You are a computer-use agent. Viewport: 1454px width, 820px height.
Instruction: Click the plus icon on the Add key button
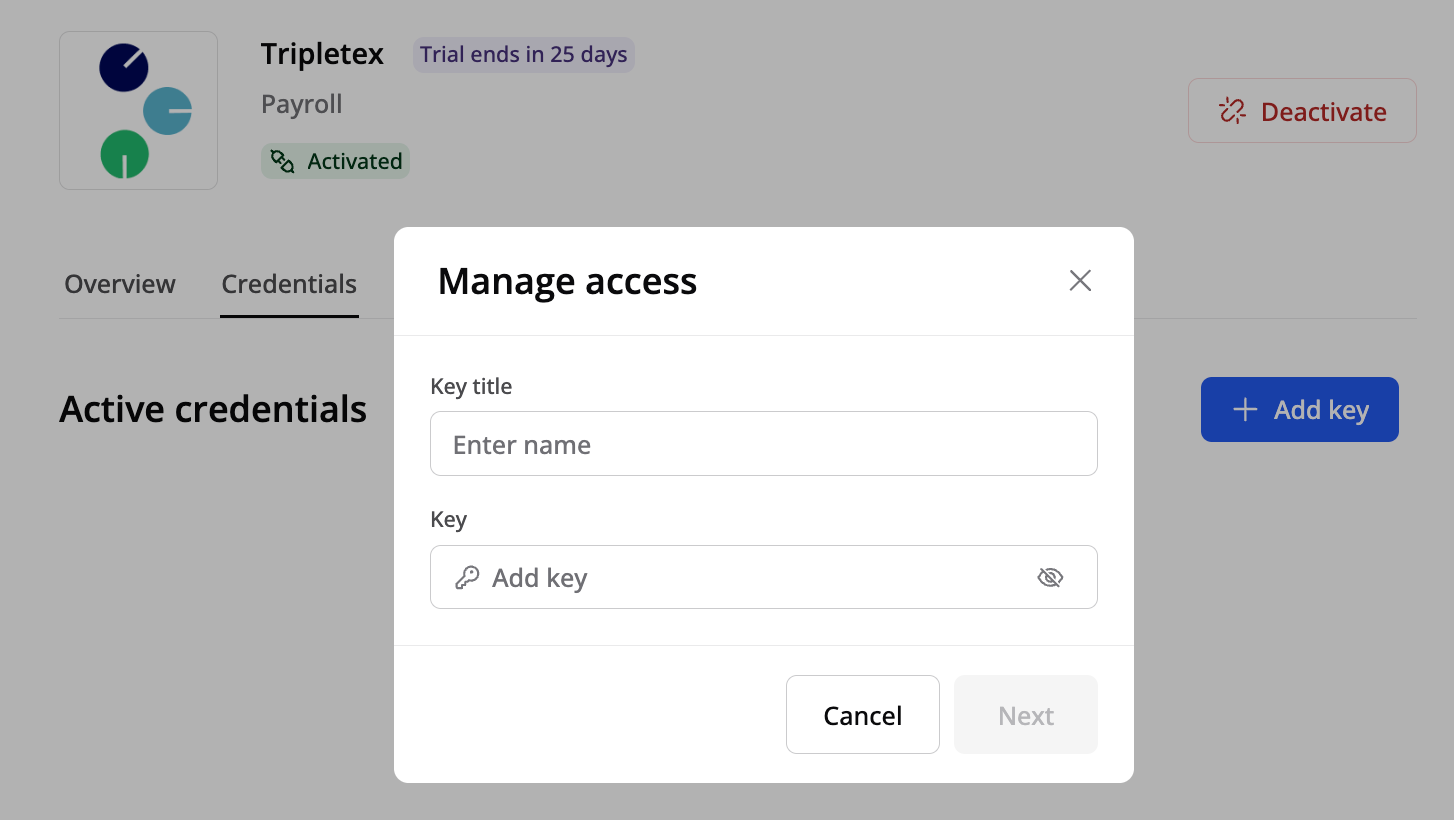click(x=1245, y=409)
